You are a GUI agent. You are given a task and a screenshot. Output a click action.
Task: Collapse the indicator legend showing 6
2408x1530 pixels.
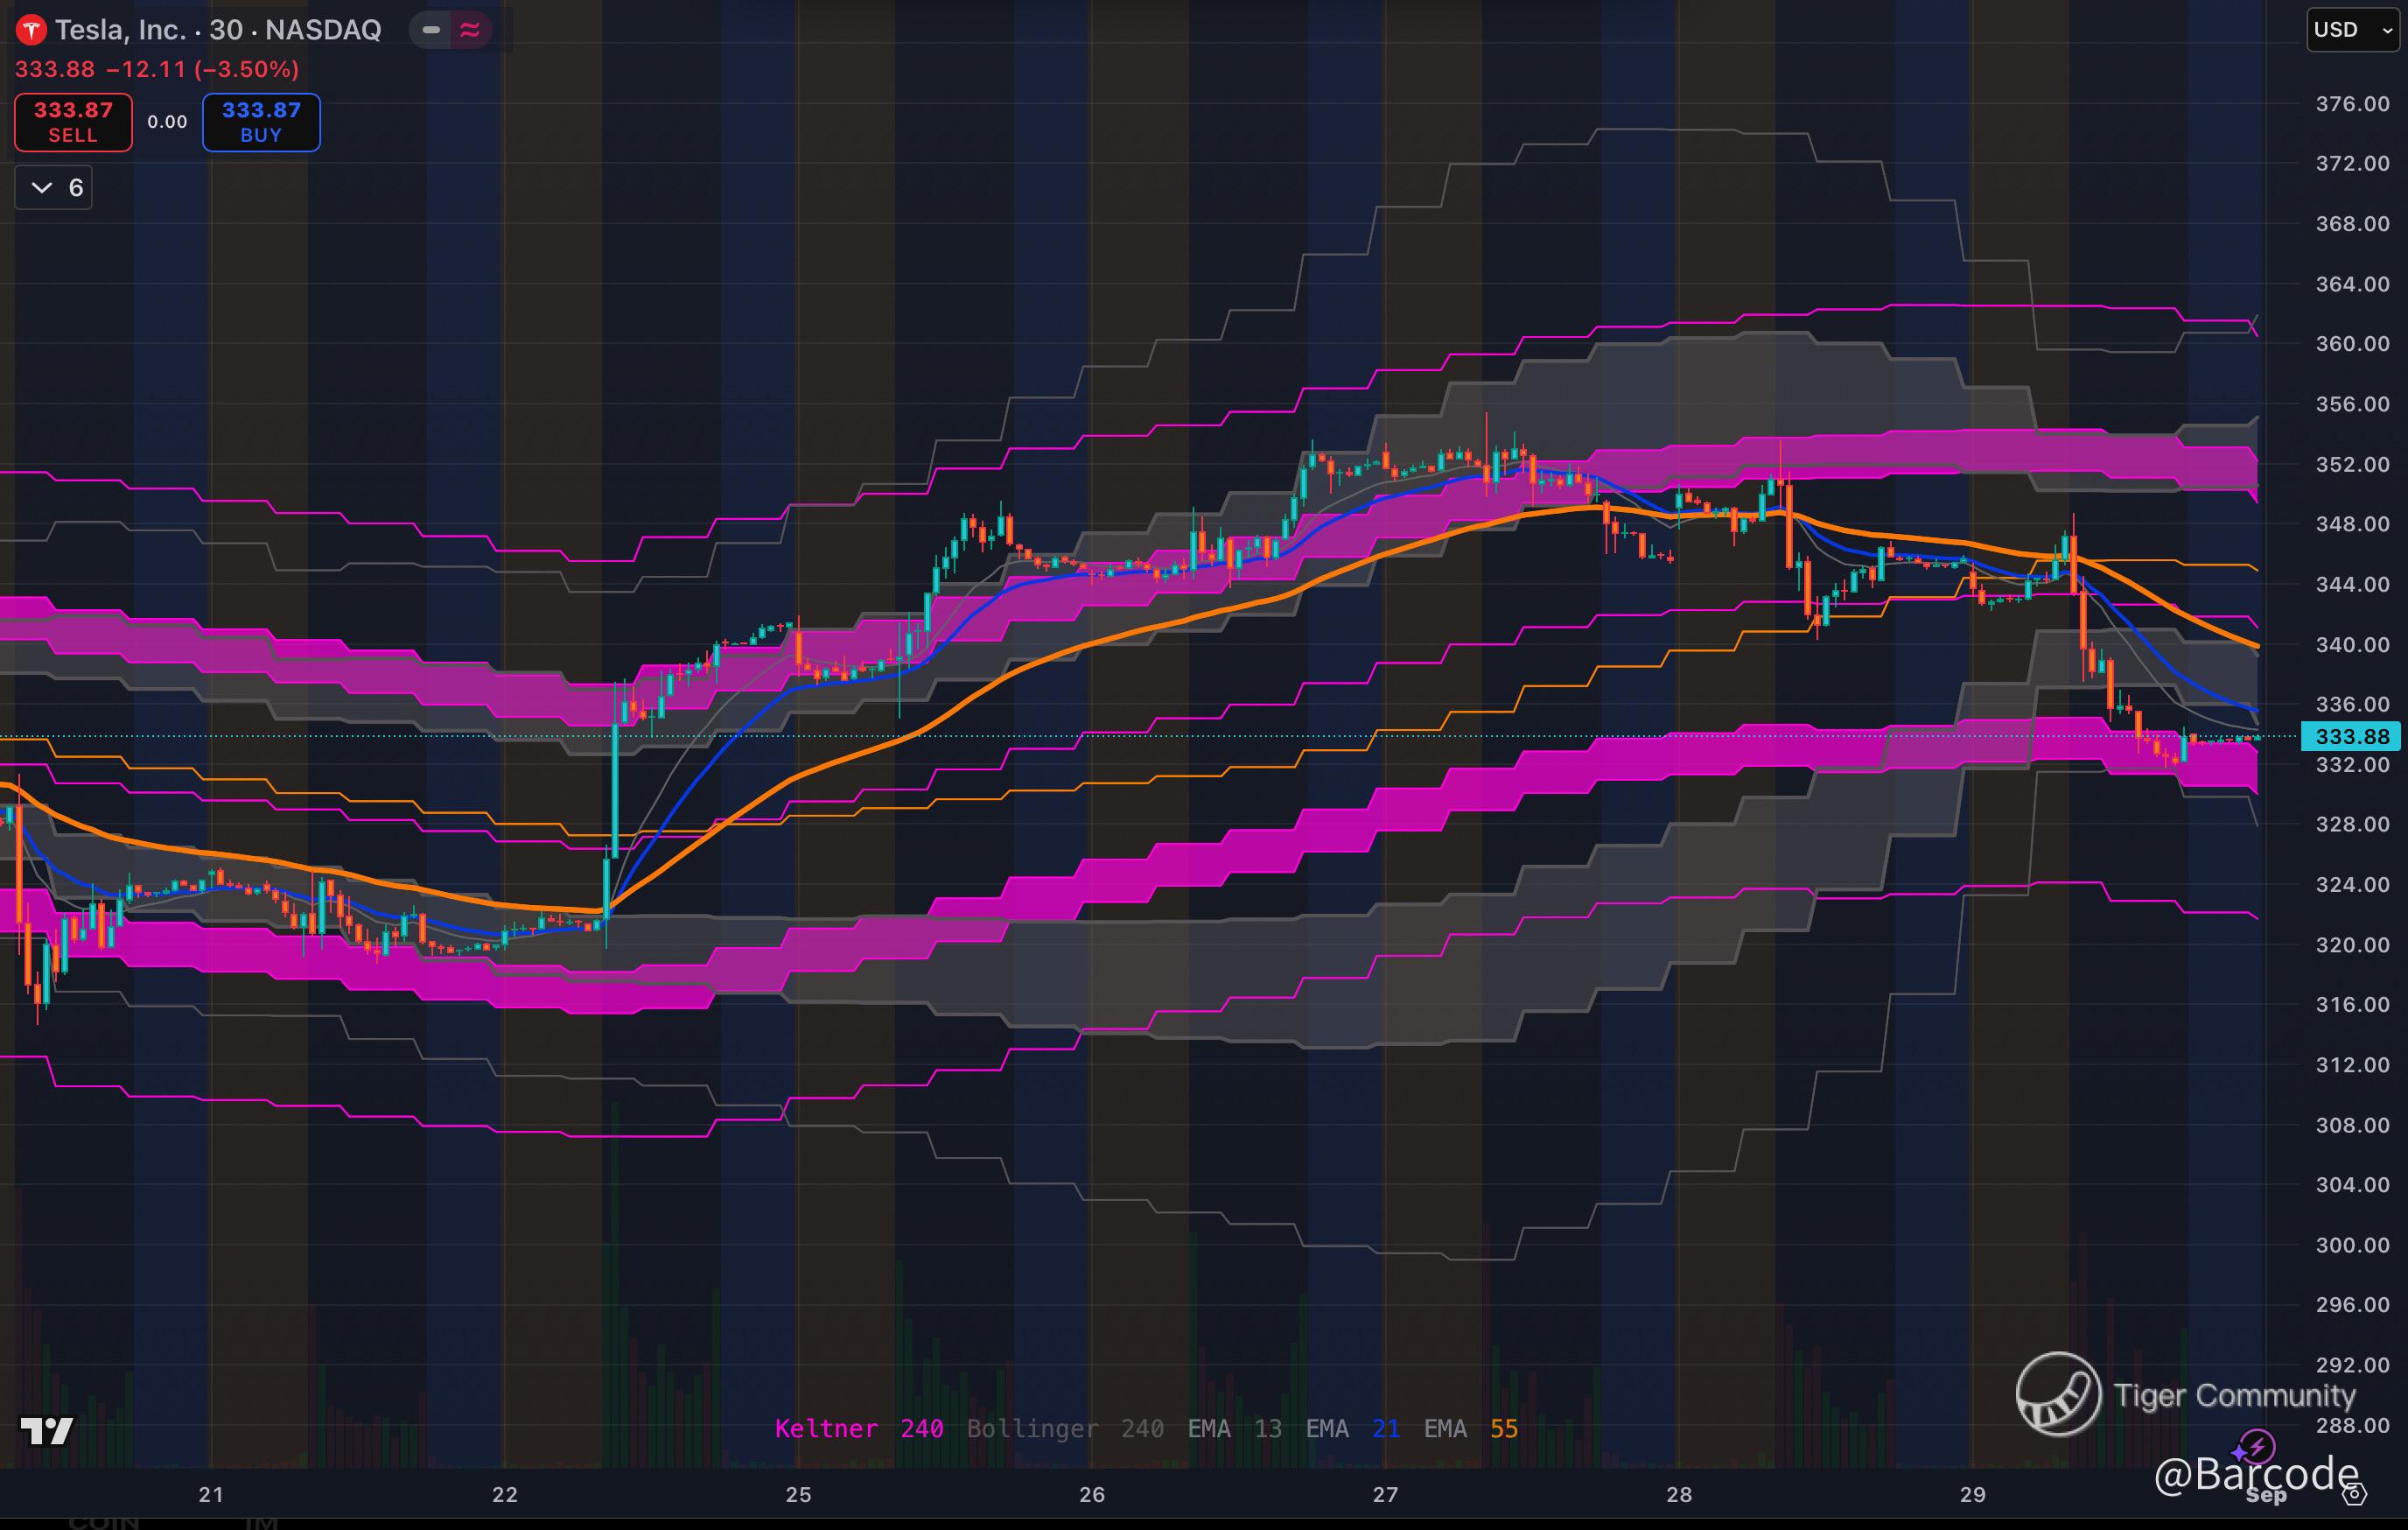tap(54, 188)
